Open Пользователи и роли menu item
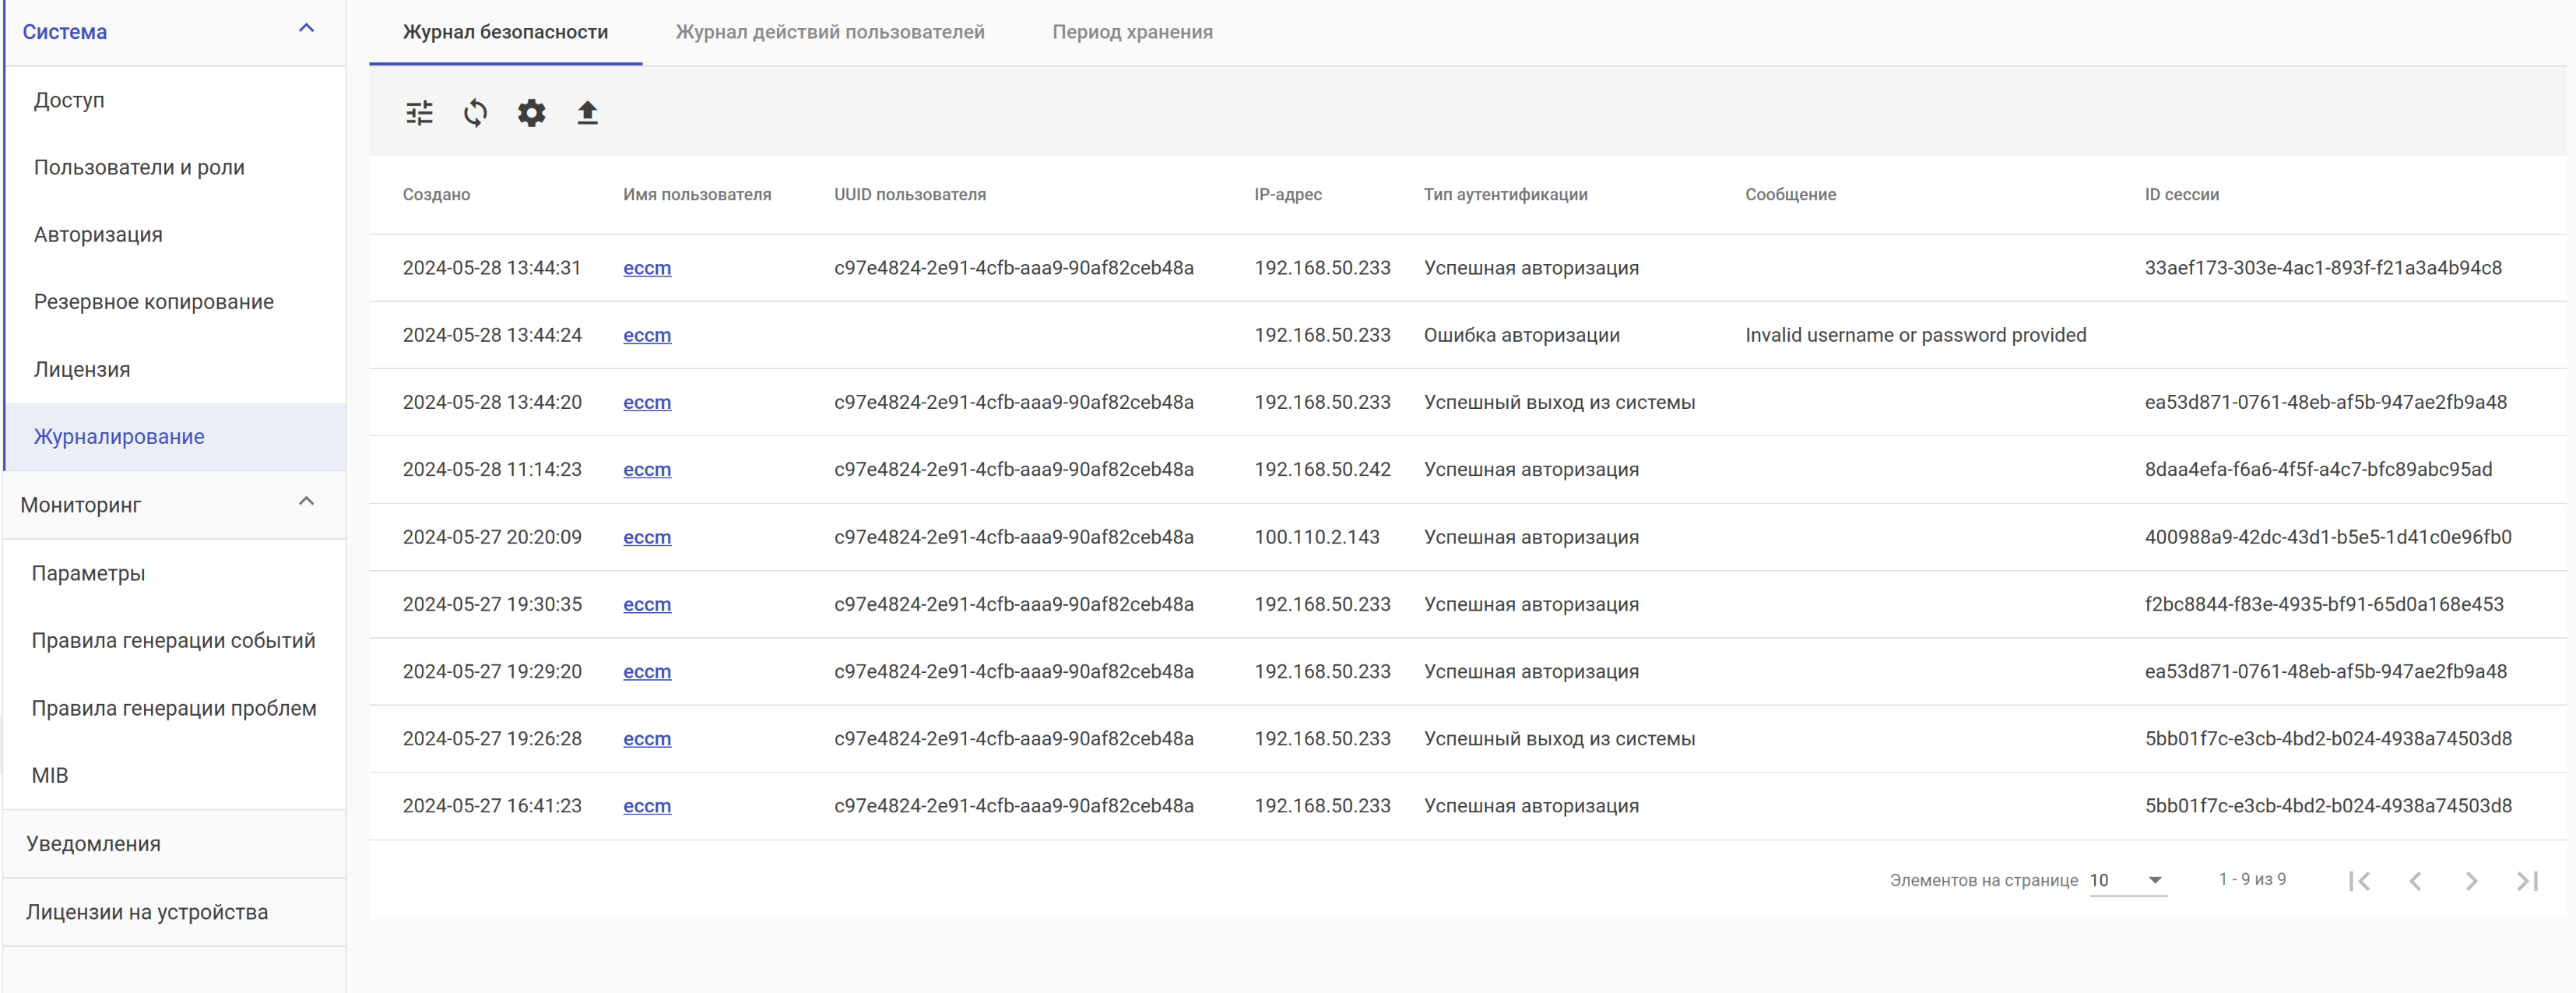 [x=139, y=167]
